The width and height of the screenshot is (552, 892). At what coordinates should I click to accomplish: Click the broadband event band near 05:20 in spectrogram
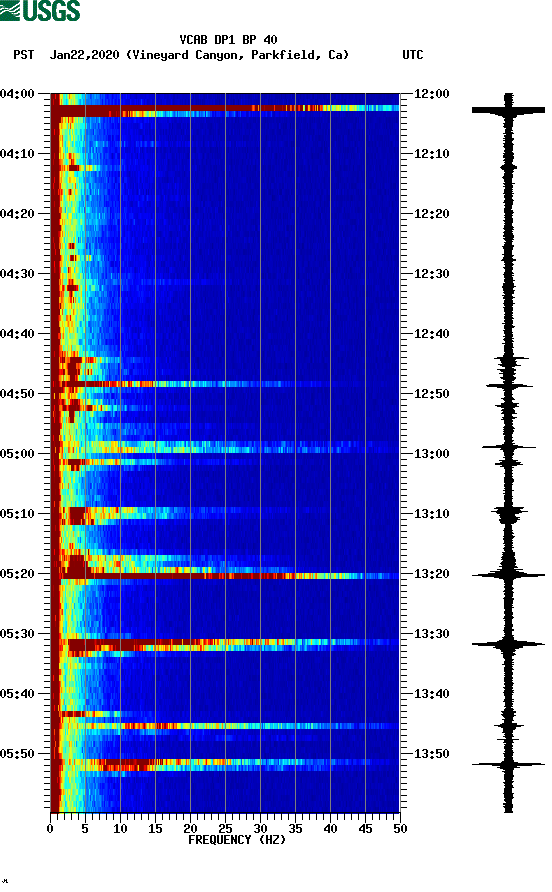(x=225, y=576)
